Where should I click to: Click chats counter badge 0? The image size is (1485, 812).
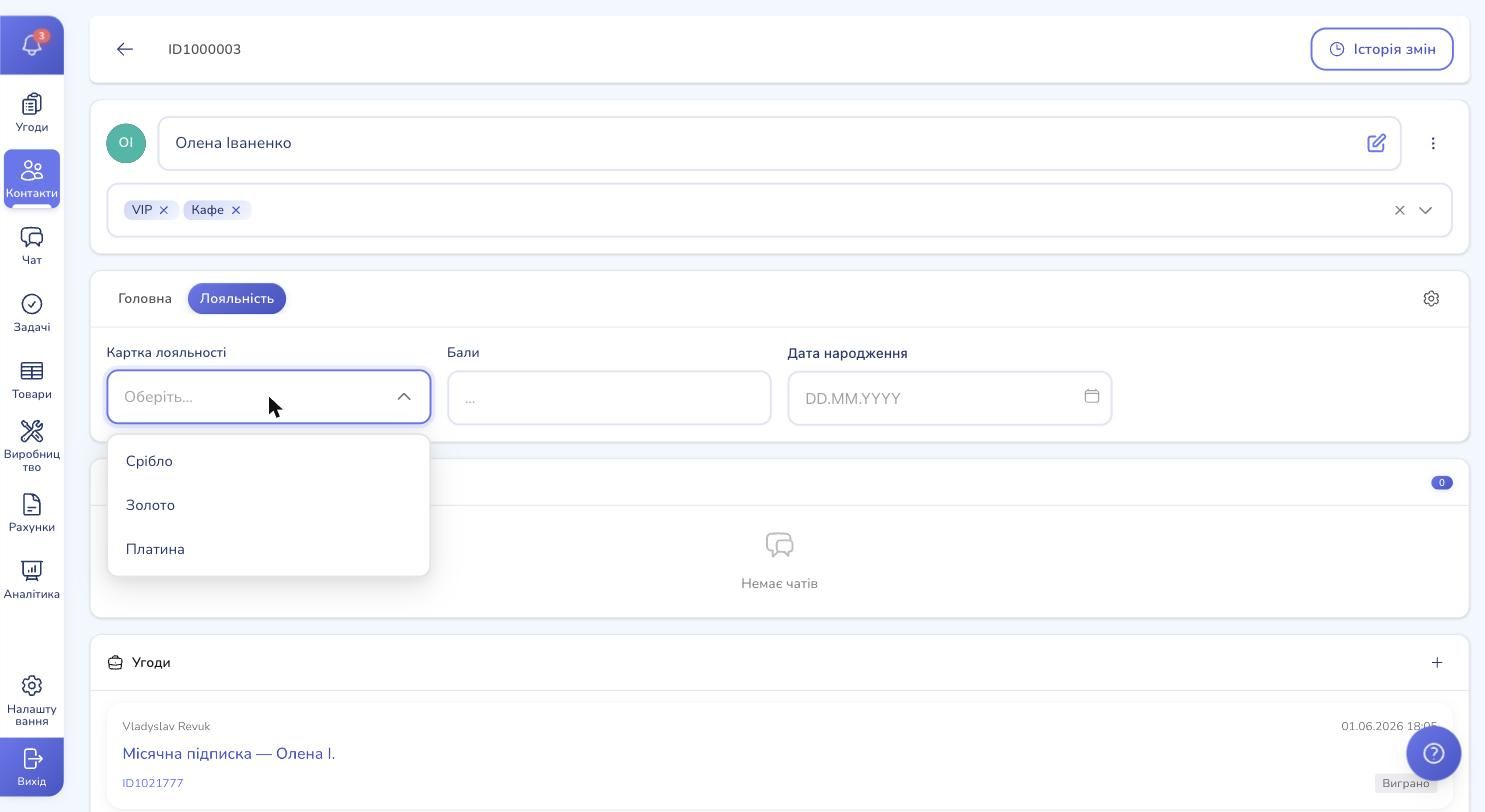tap(1442, 482)
